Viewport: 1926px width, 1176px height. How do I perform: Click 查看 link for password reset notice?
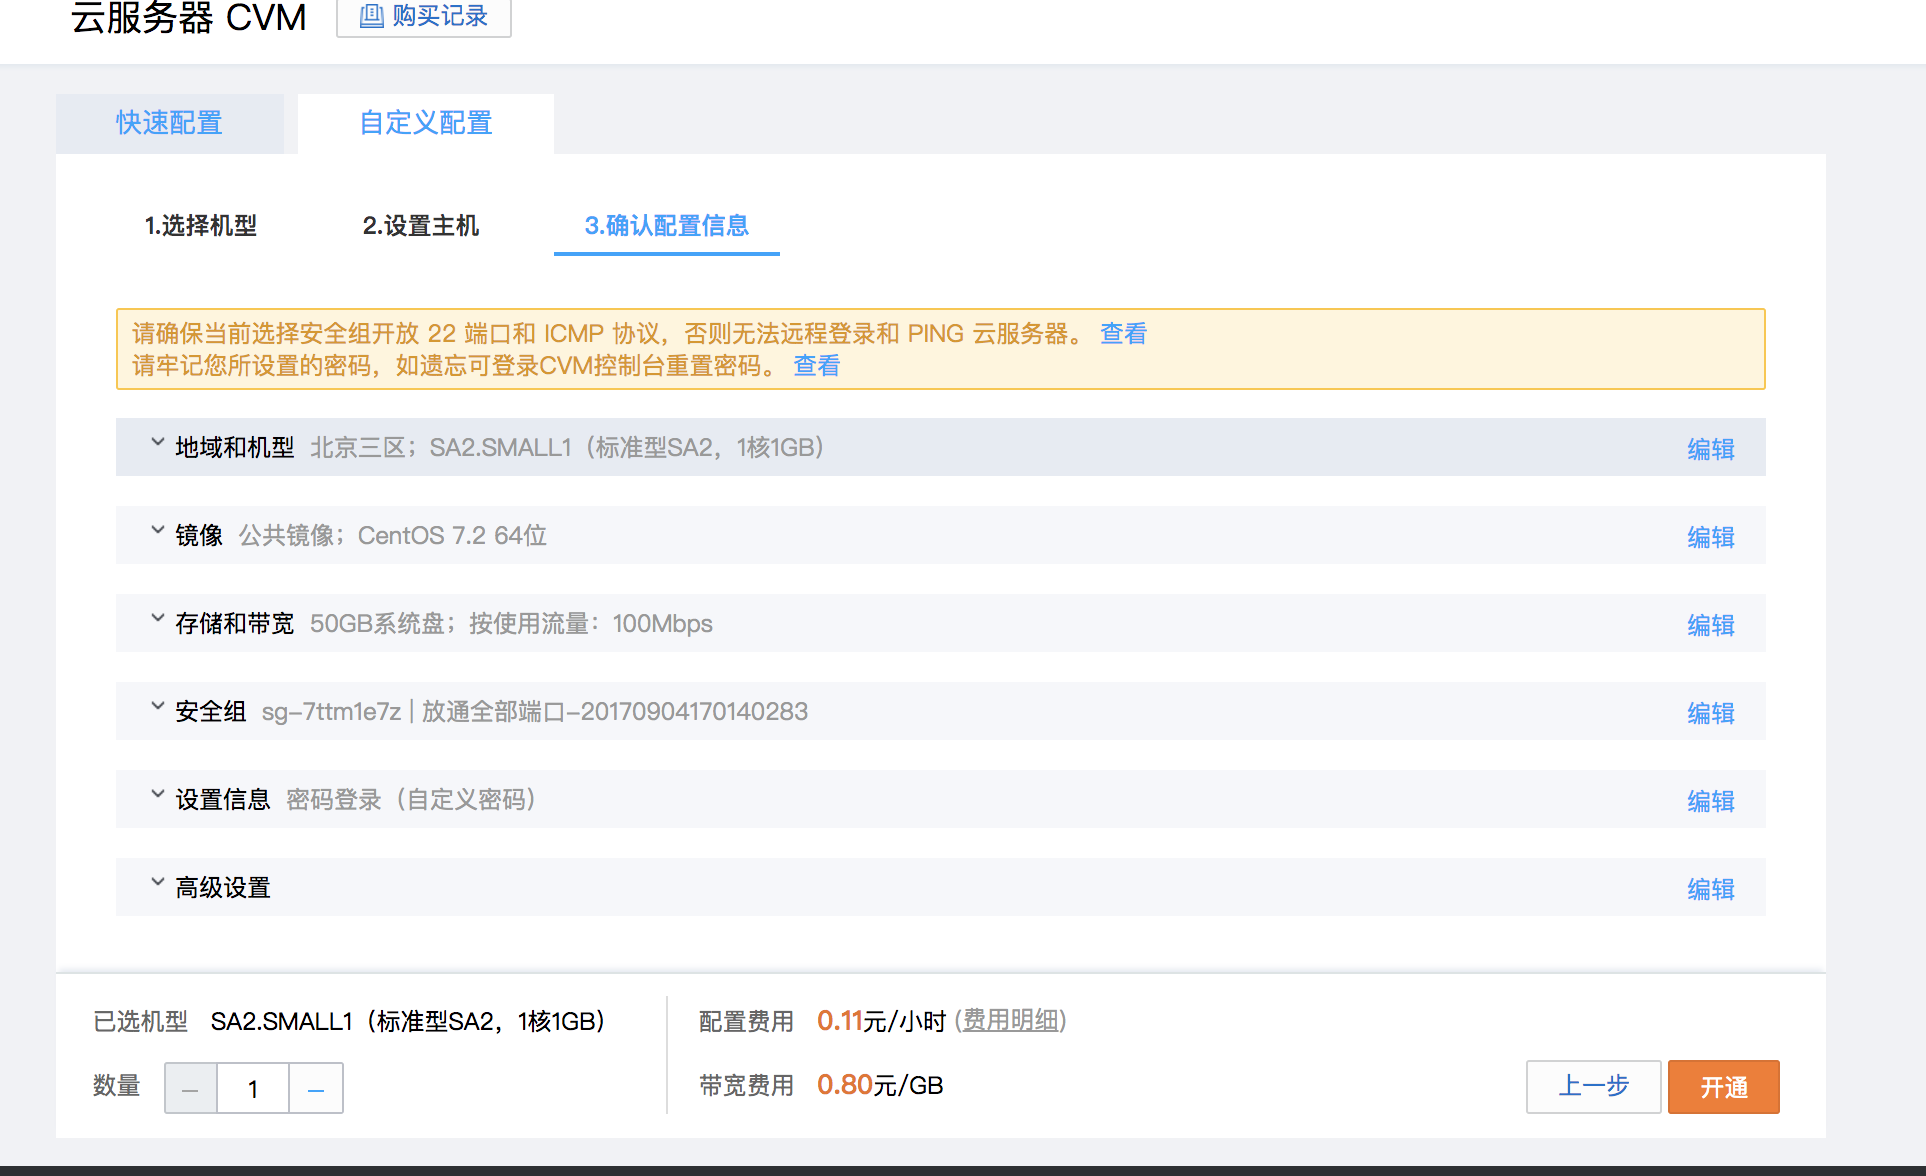coord(816,366)
